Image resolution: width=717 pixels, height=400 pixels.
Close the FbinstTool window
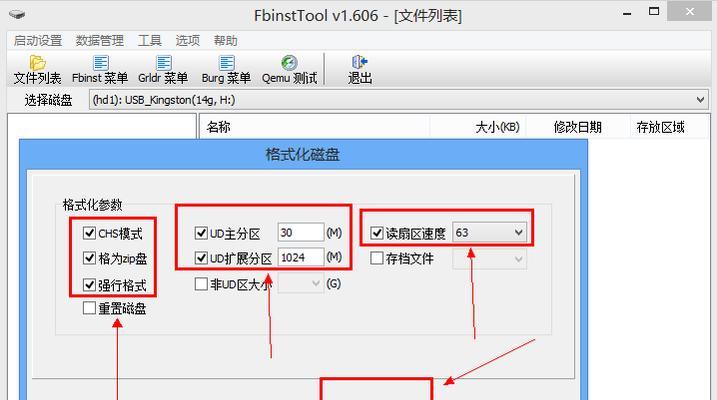(x=690, y=12)
